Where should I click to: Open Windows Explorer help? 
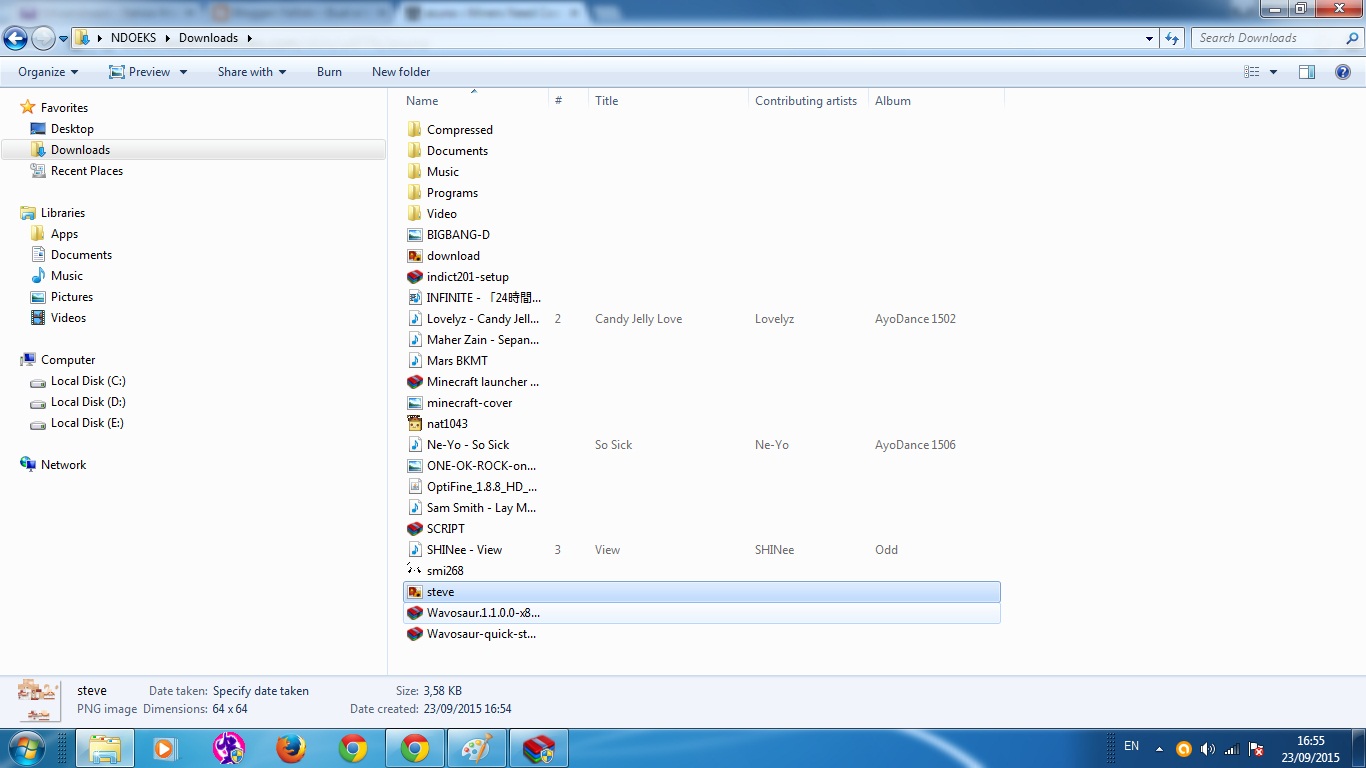(1344, 71)
